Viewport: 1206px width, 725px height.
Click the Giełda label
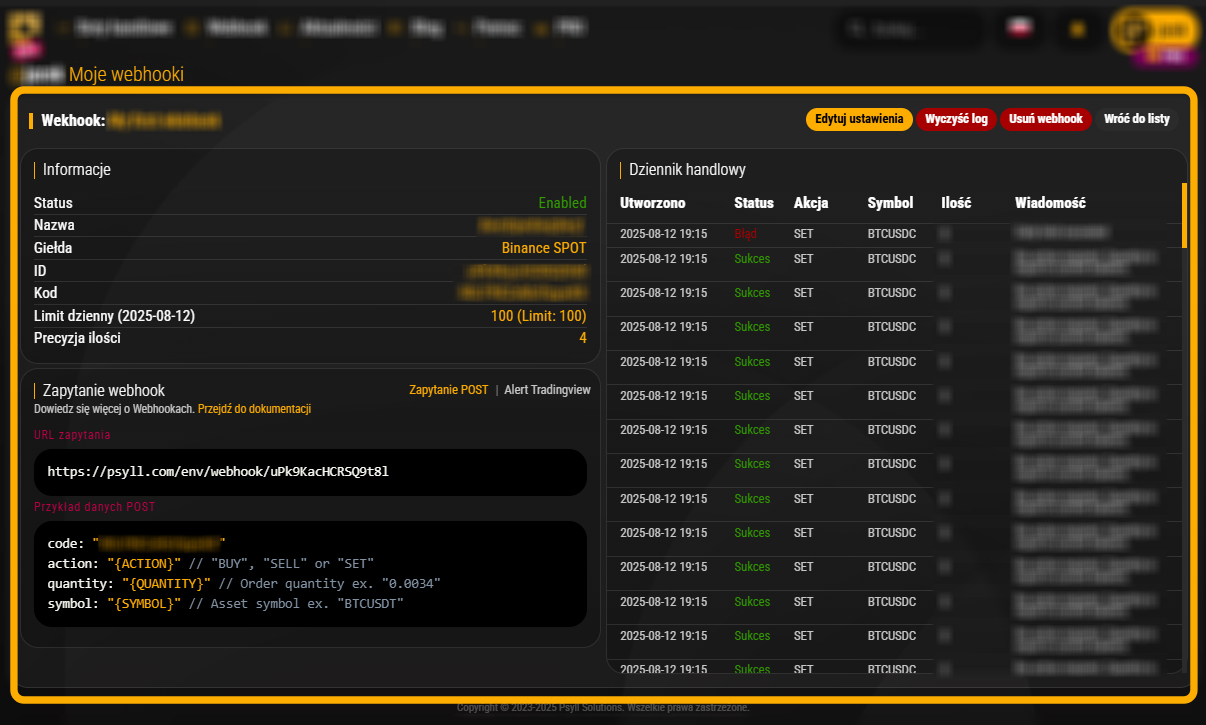53,248
